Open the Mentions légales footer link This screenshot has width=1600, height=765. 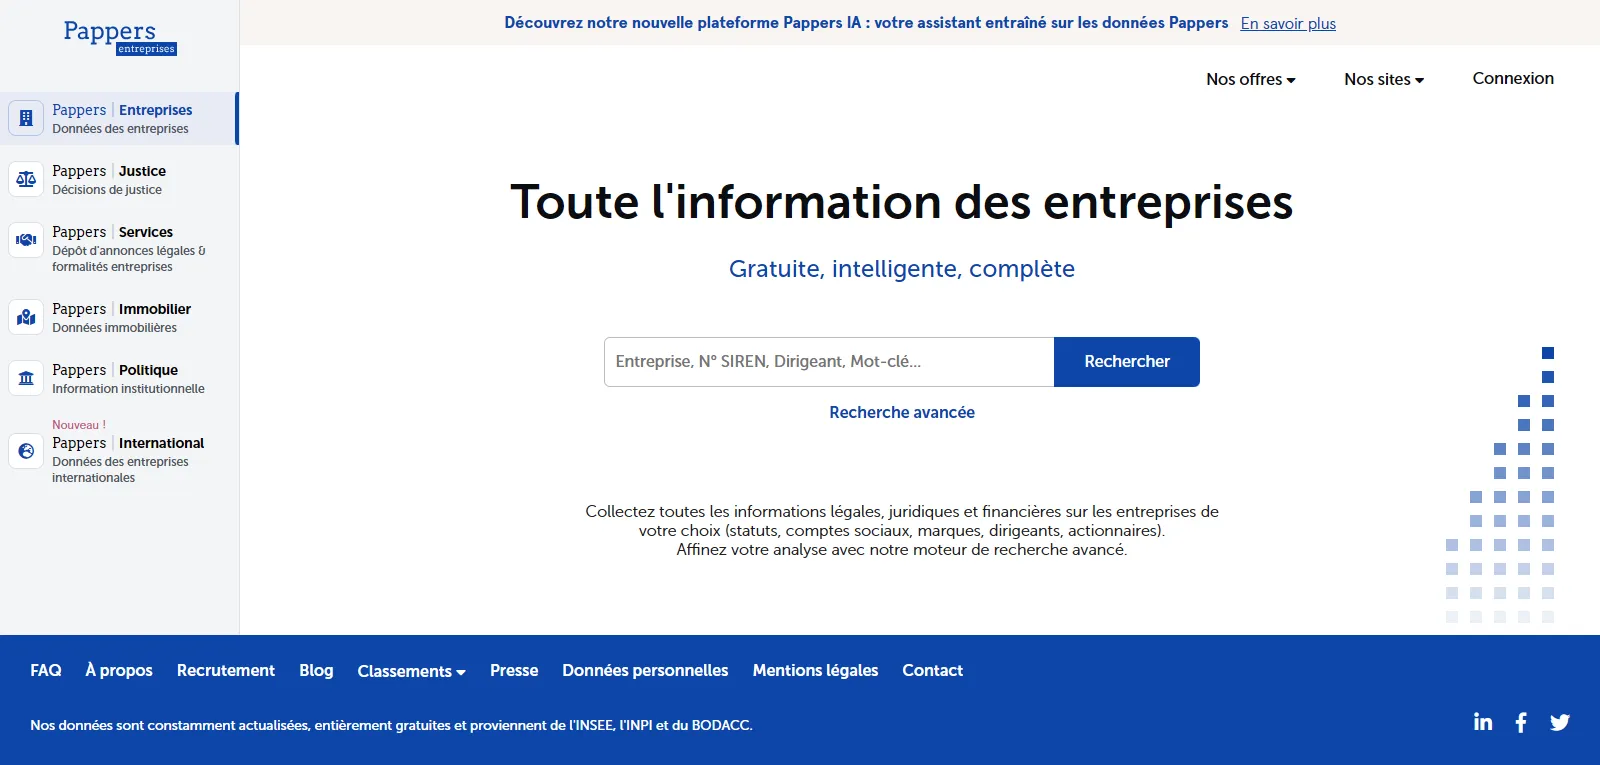[815, 670]
